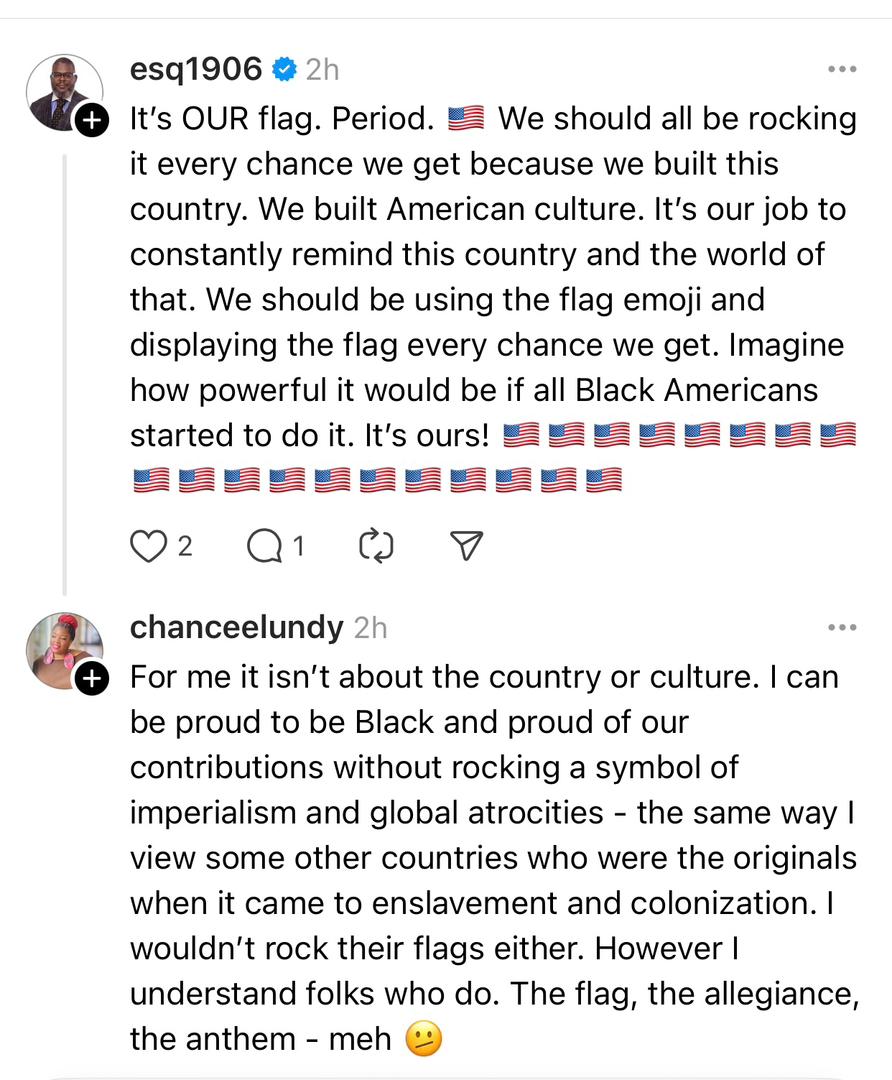View the like count of 2
This screenshot has width=892, height=1080.
[185, 547]
